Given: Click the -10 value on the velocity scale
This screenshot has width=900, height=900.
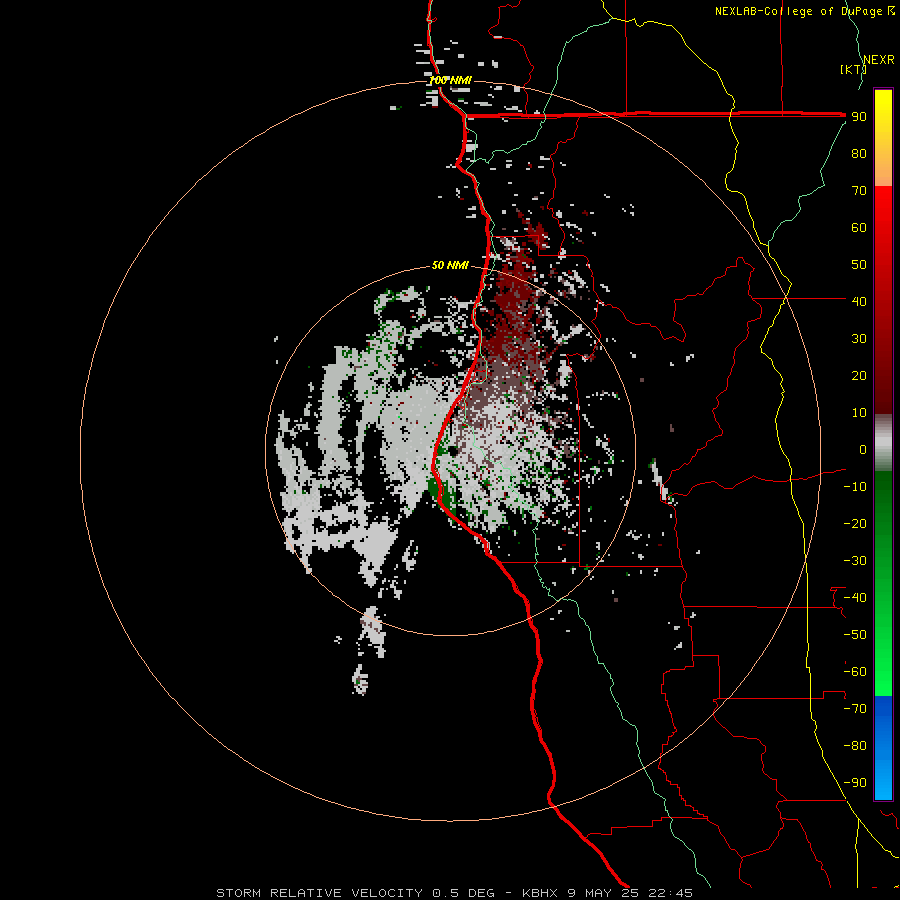Looking at the screenshot, I should (855, 487).
